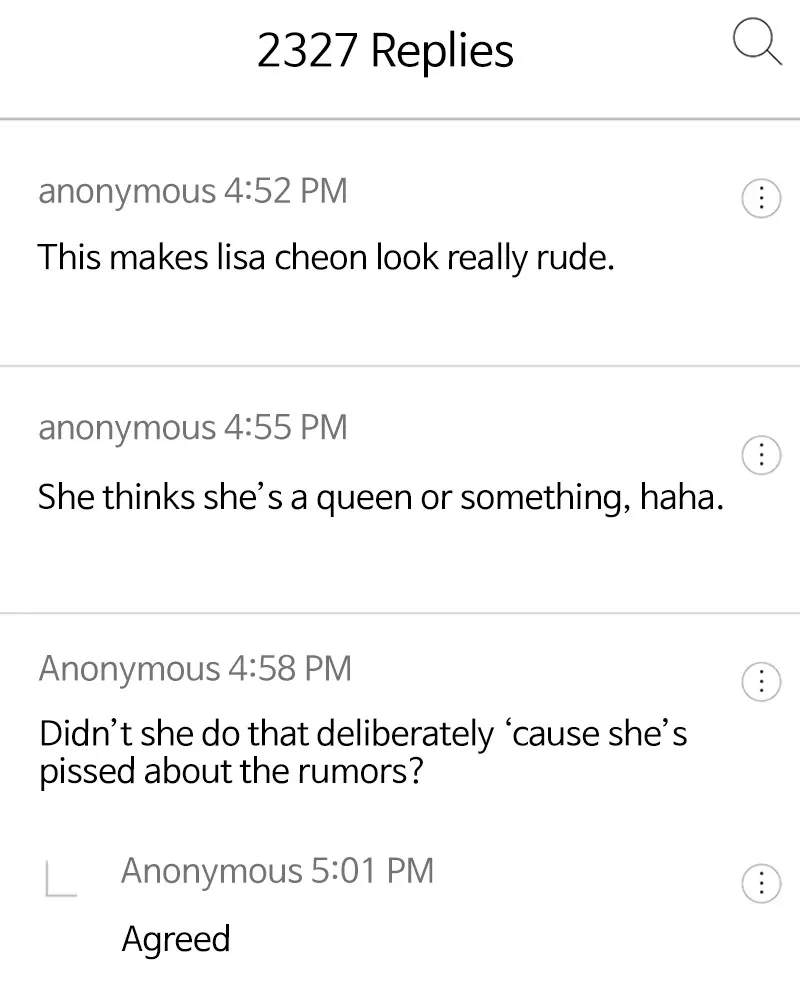Click the "Anonymous" author name on the third comment
Image resolution: width=800 pixels, height=1000 pixels.
click(129, 668)
